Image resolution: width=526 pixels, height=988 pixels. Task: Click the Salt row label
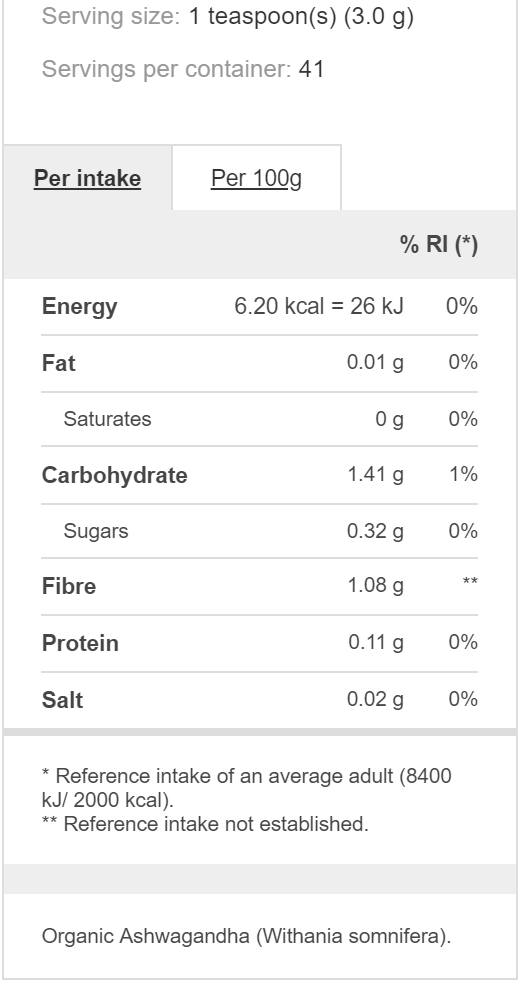pyautogui.click(x=62, y=700)
